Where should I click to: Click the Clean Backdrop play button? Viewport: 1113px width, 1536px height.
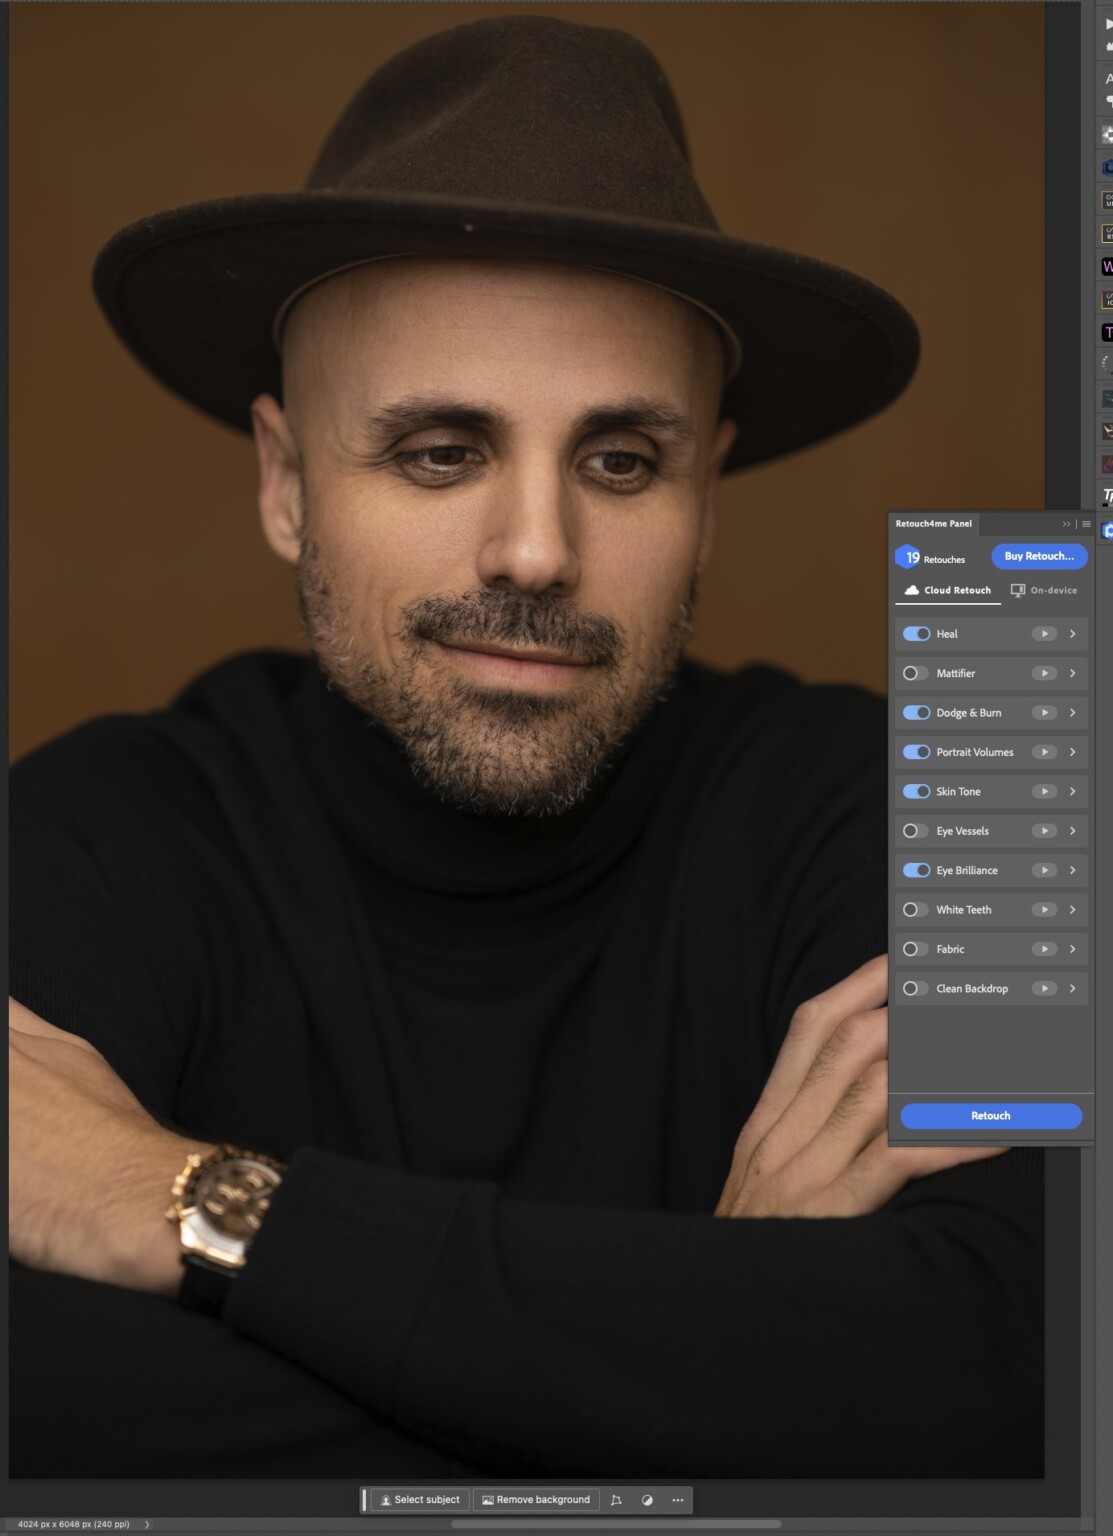pos(1044,988)
